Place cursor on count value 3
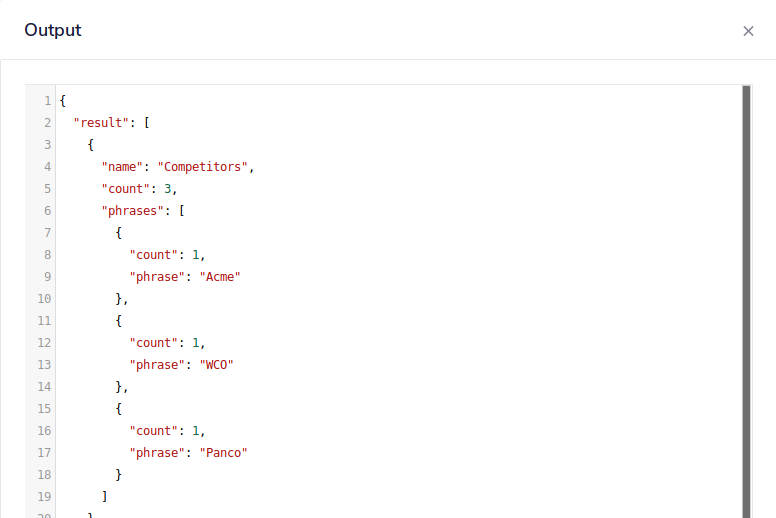Image resolution: width=776 pixels, height=518 pixels. 168,189
